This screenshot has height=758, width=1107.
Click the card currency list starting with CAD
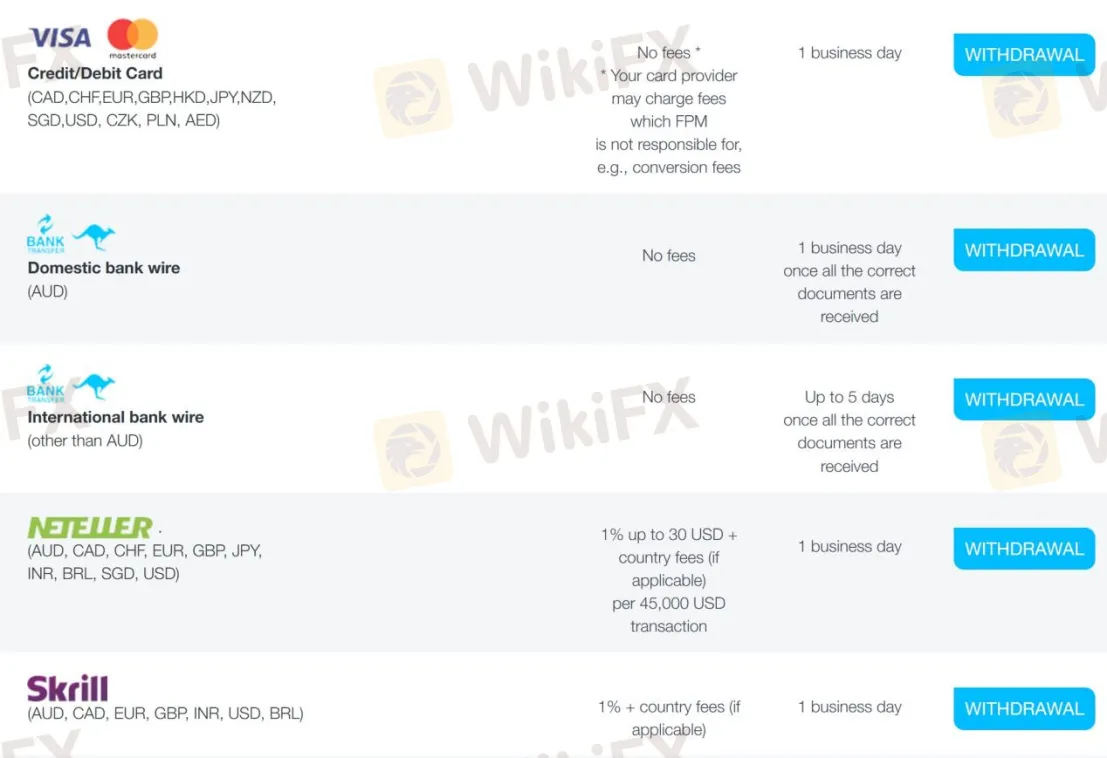[x=152, y=109]
